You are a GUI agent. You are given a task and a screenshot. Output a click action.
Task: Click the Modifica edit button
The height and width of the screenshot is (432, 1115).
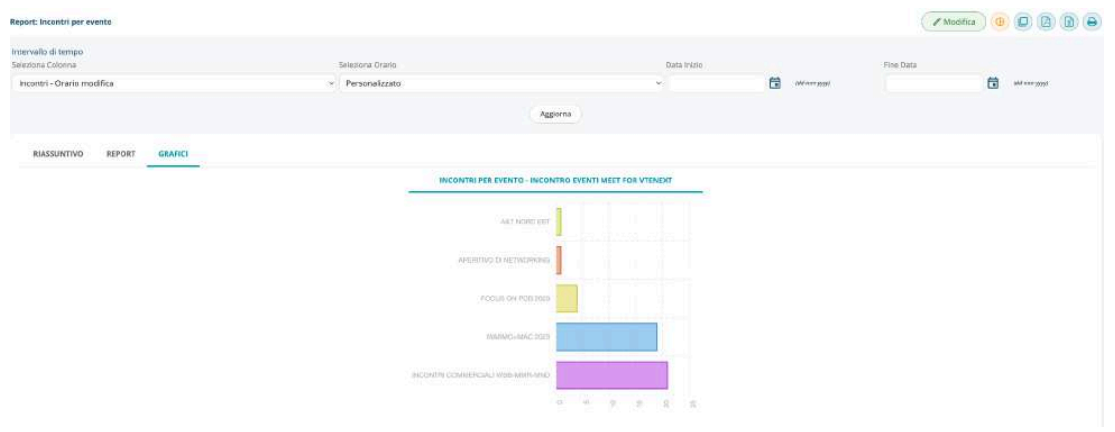tap(954, 22)
